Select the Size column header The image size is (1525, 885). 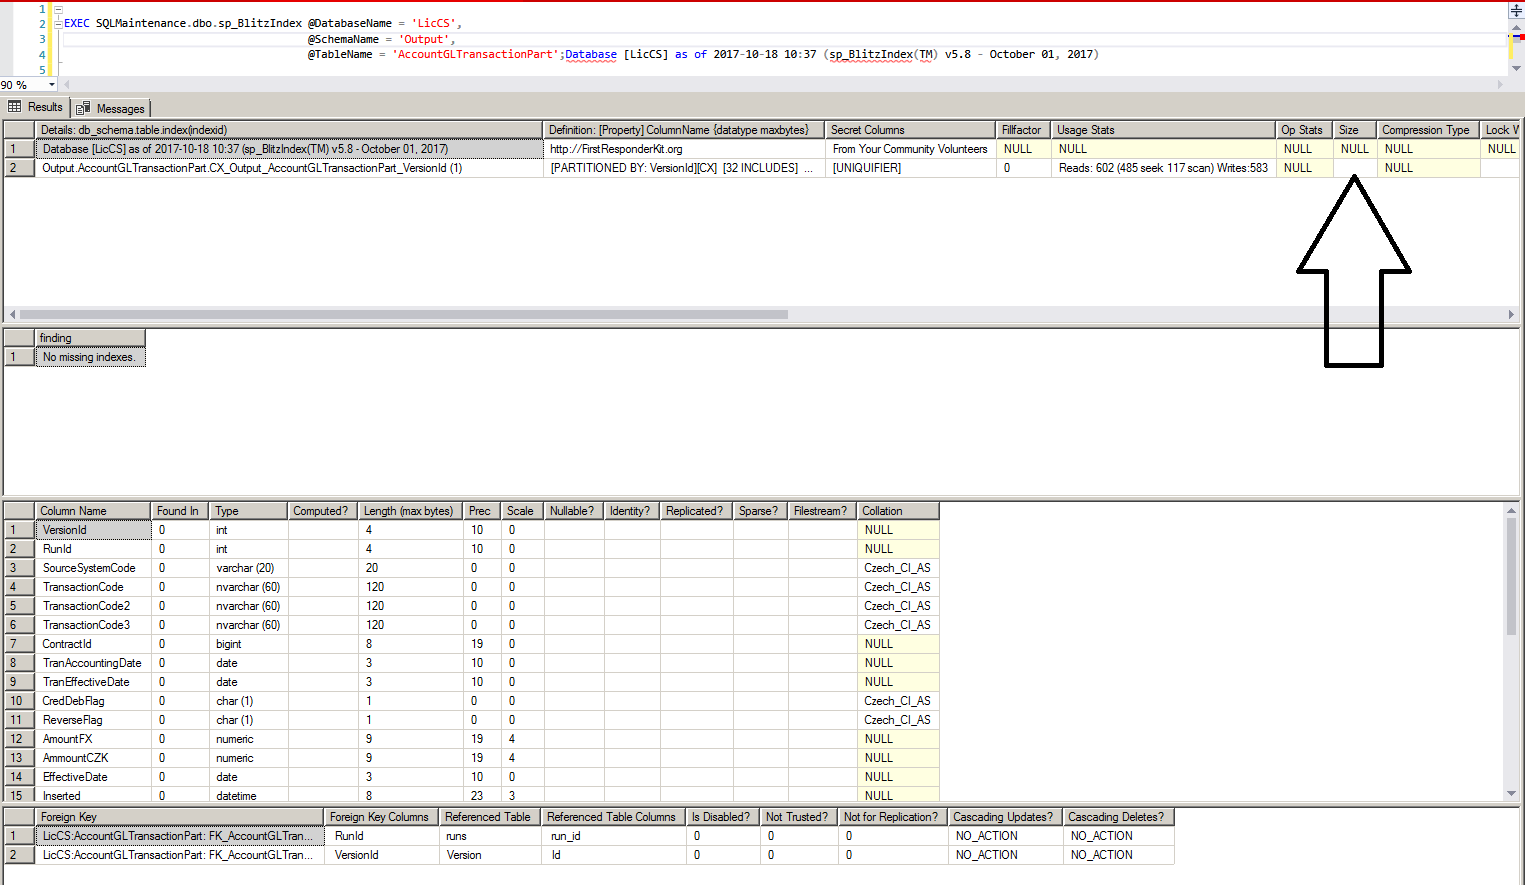(x=1353, y=129)
